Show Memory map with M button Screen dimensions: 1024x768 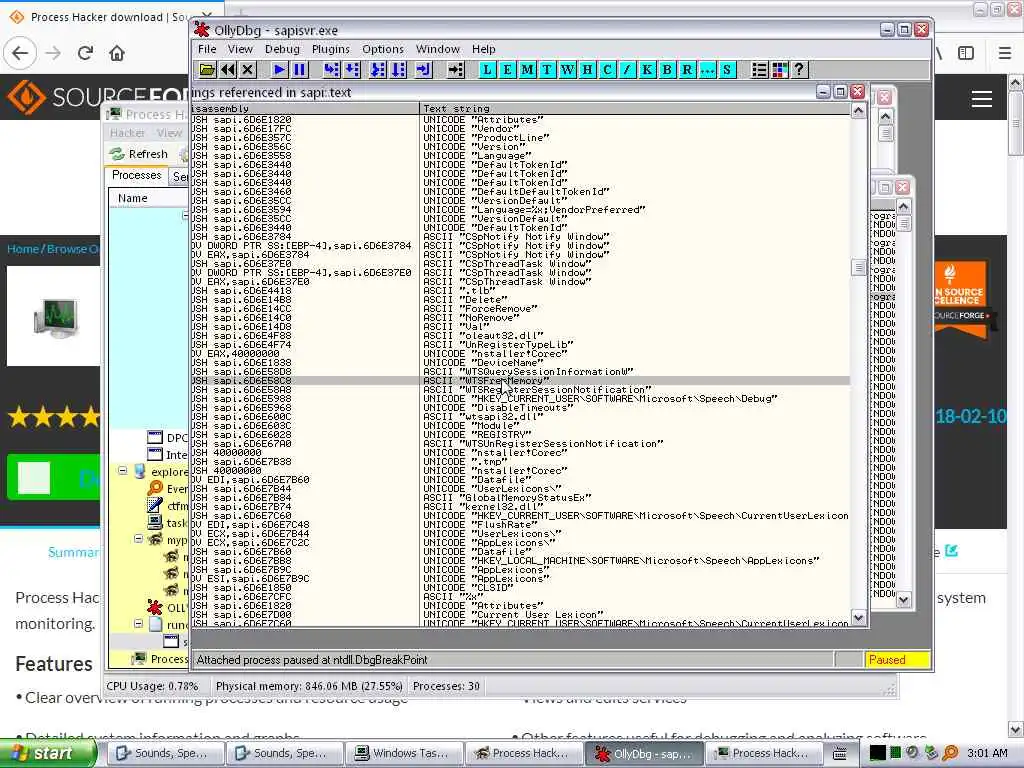[x=528, y=70]
